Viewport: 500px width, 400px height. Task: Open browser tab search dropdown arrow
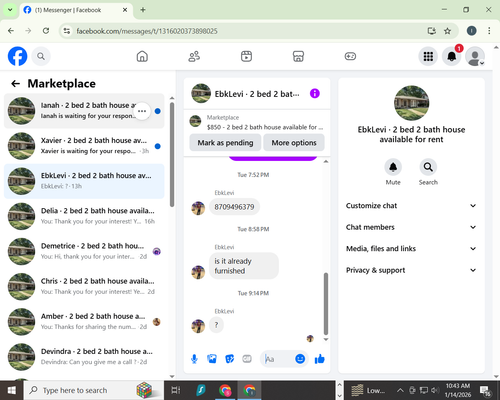(x=10, y=10)
